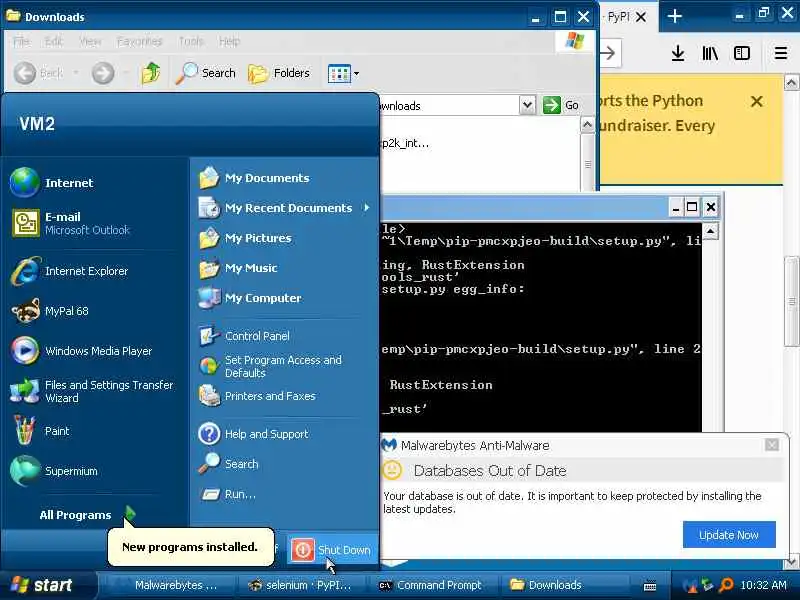
Task: Close the yellow Python fundraiser banner
Action: [757, 102]
